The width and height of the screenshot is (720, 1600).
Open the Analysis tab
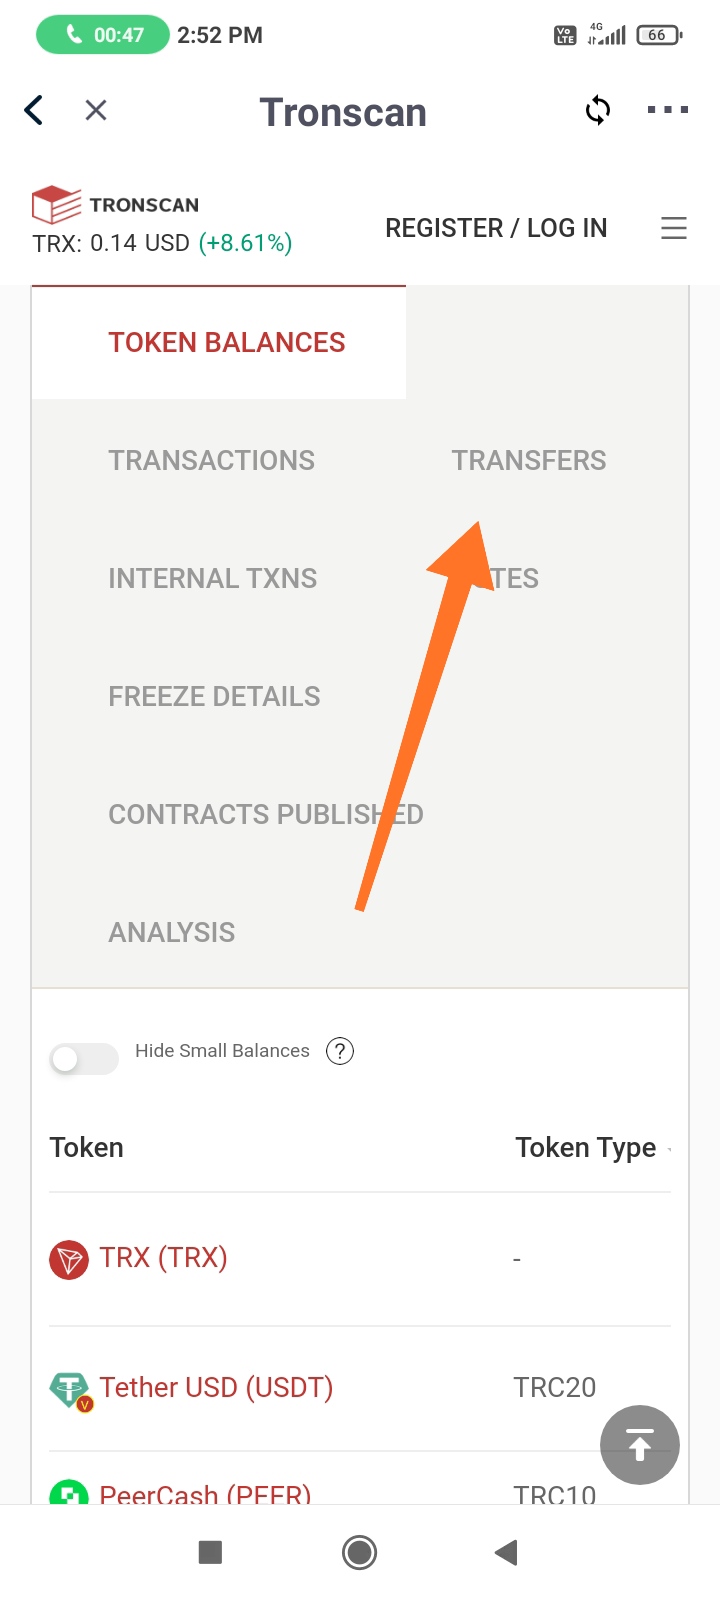coord(172,932)
